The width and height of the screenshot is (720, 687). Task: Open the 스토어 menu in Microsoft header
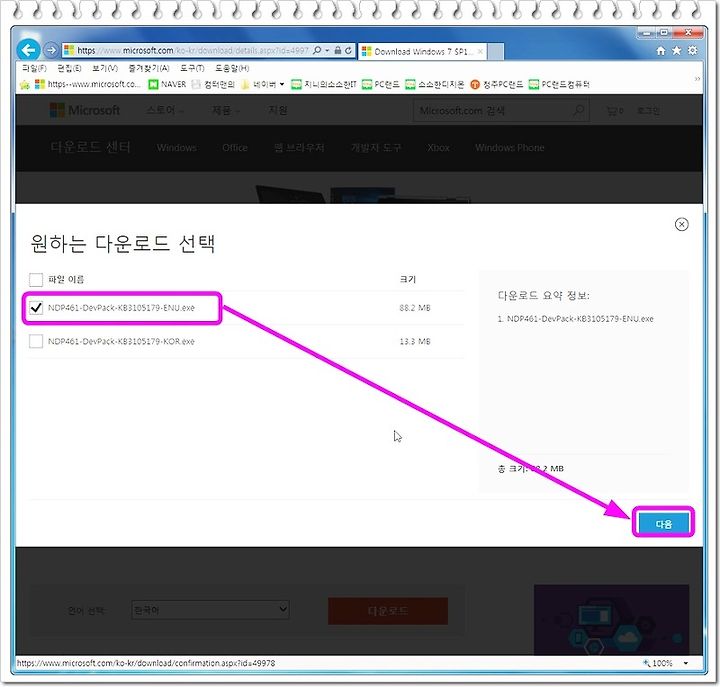(x=164, y=110)
